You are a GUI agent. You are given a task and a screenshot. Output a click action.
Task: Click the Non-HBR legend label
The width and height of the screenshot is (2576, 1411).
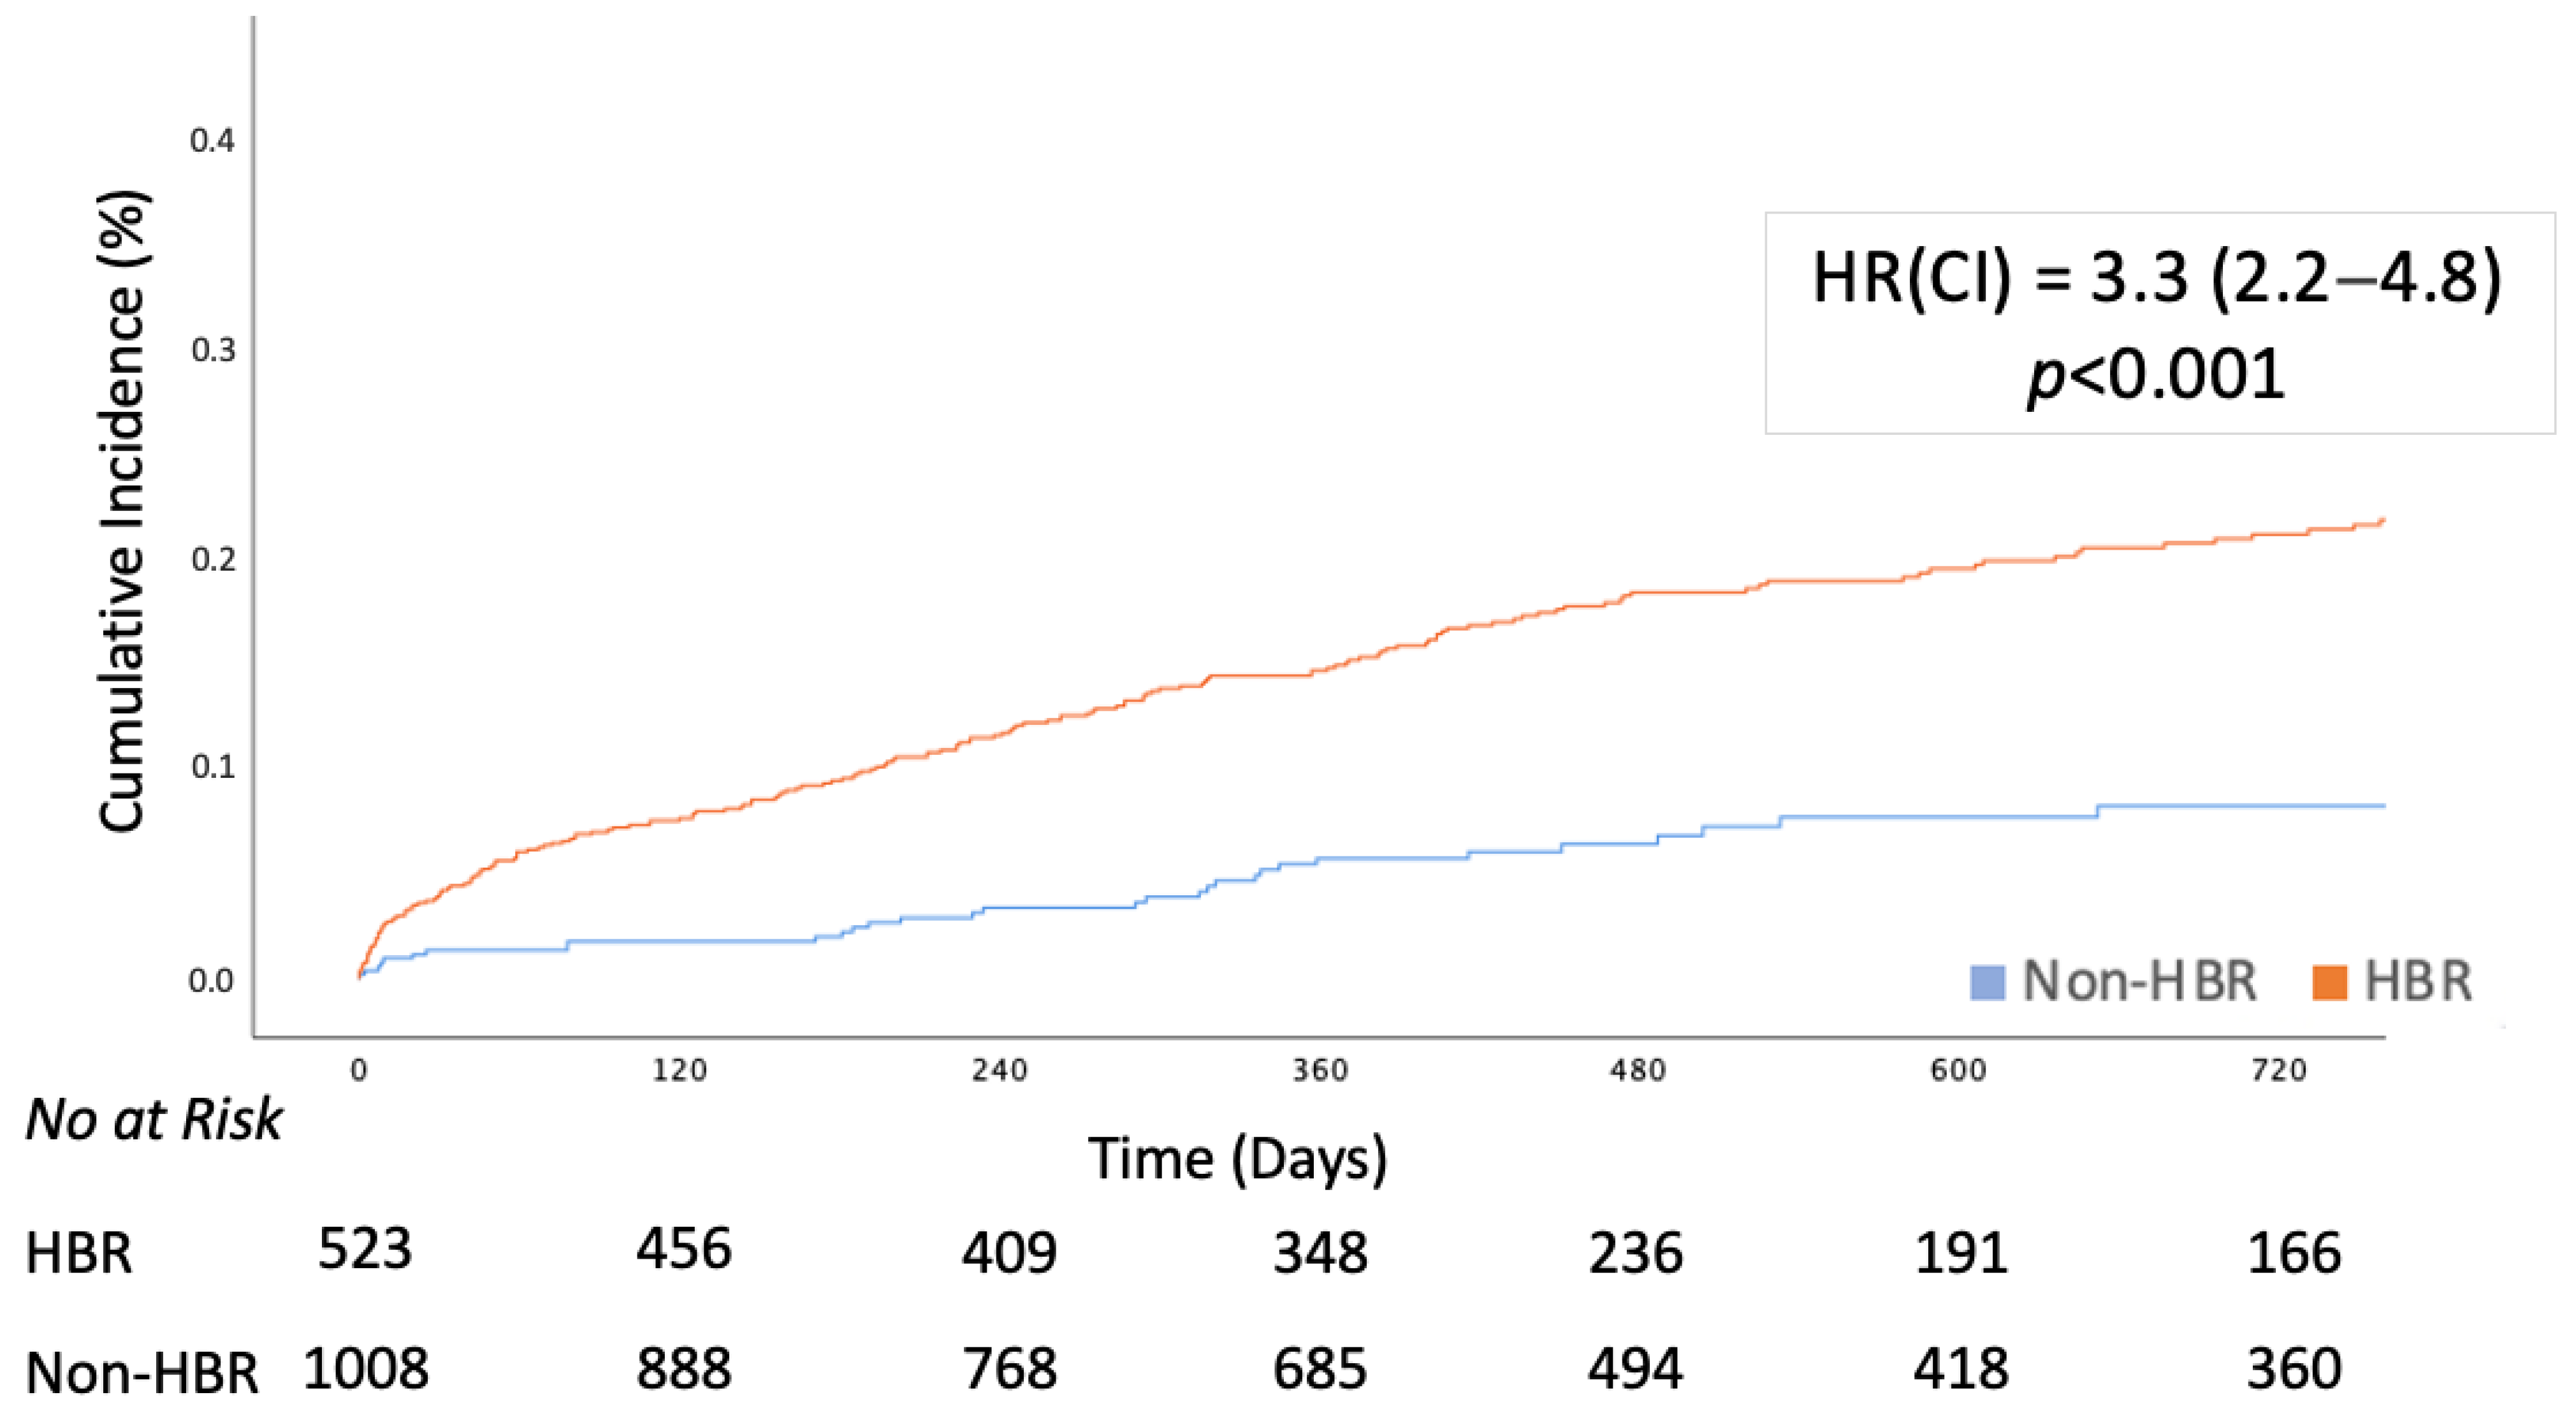tap(2139, 982)
